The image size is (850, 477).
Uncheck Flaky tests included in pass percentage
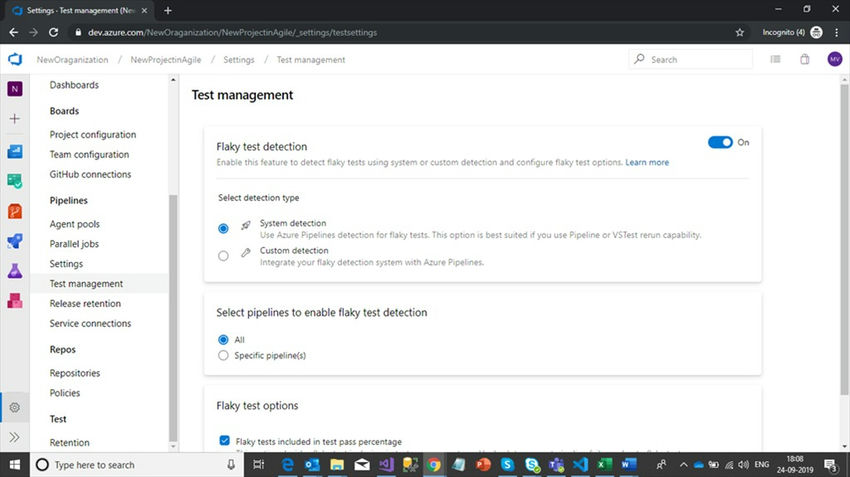pyautogui.click(x=224, y=440)
